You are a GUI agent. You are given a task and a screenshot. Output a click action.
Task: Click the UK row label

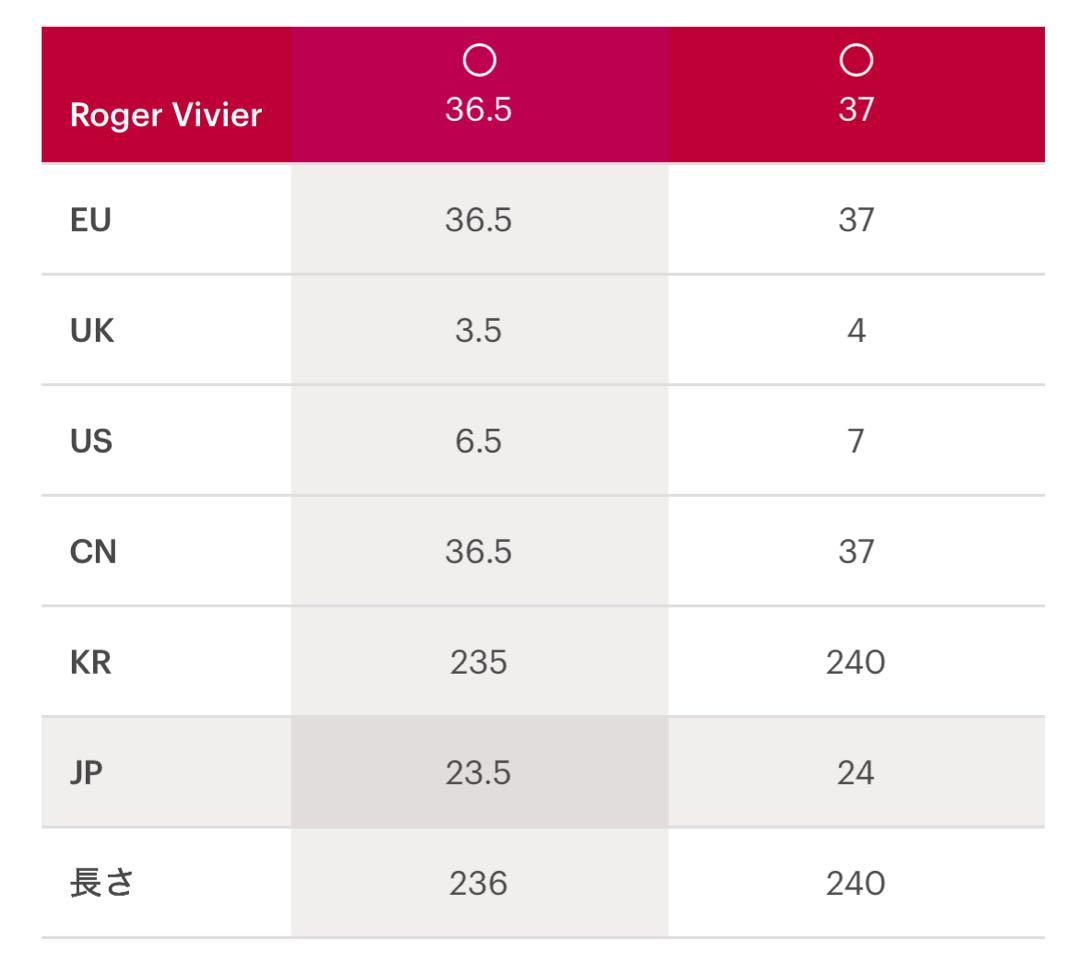click(x=91, y=331)
